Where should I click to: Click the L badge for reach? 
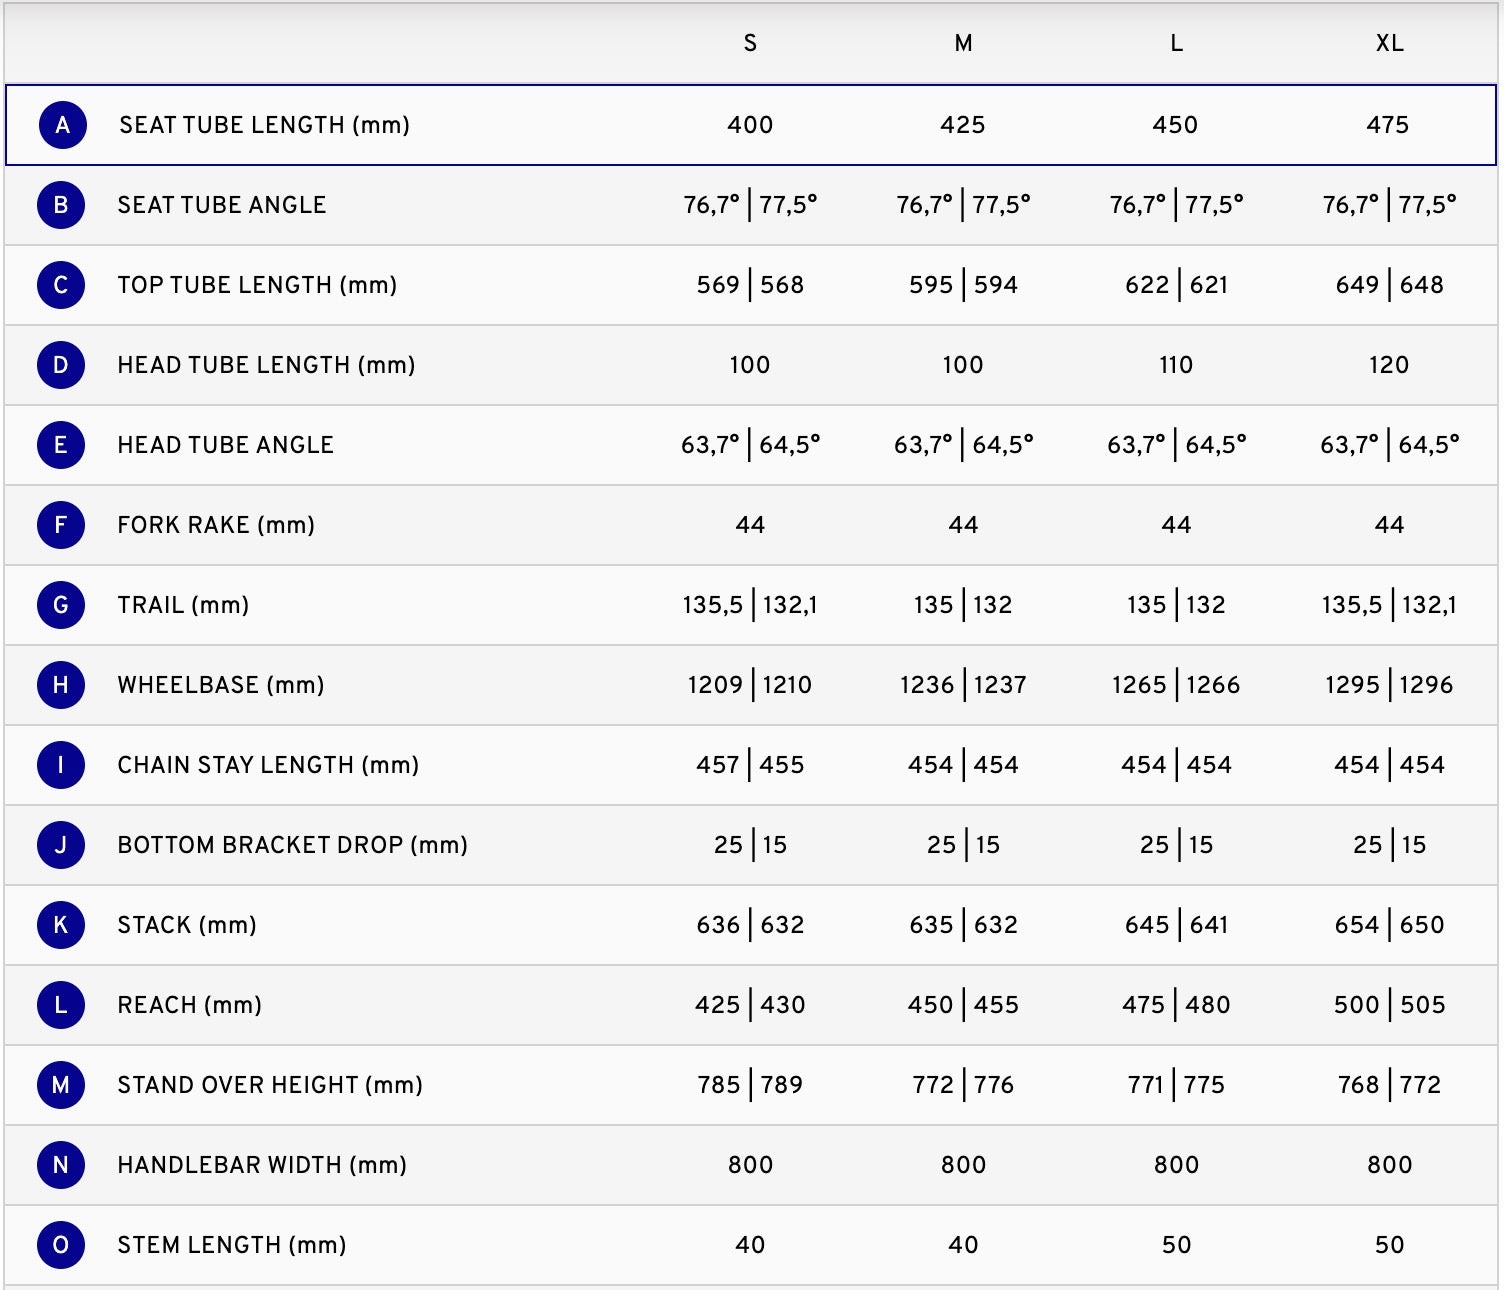(61, 1005)
